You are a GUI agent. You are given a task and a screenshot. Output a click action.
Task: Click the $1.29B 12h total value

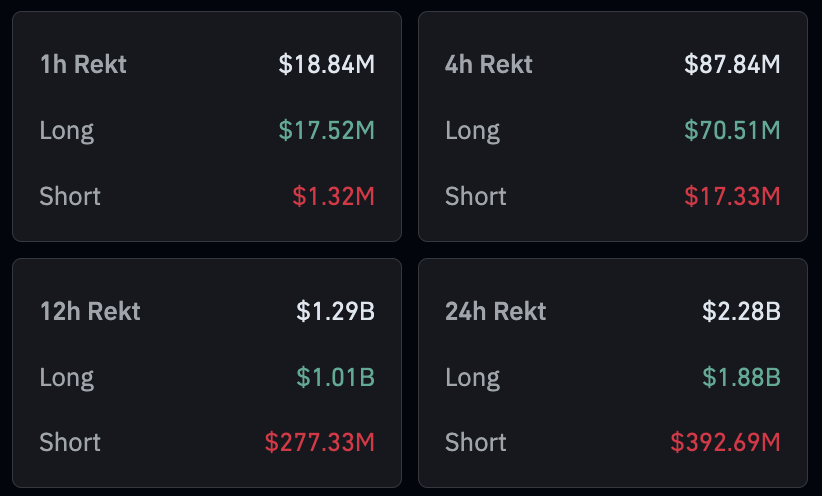335,311
